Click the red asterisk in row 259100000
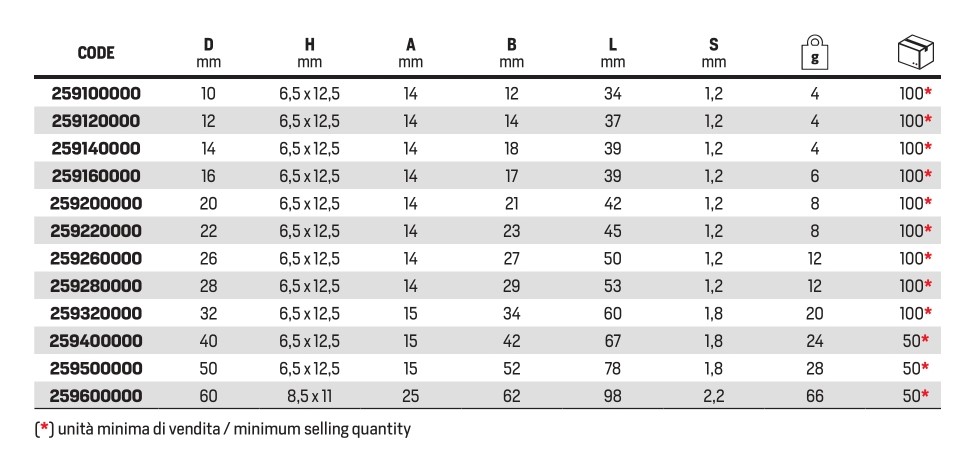Screen dimensions: 974x469 pyautogui.click(x=928, y=93)
